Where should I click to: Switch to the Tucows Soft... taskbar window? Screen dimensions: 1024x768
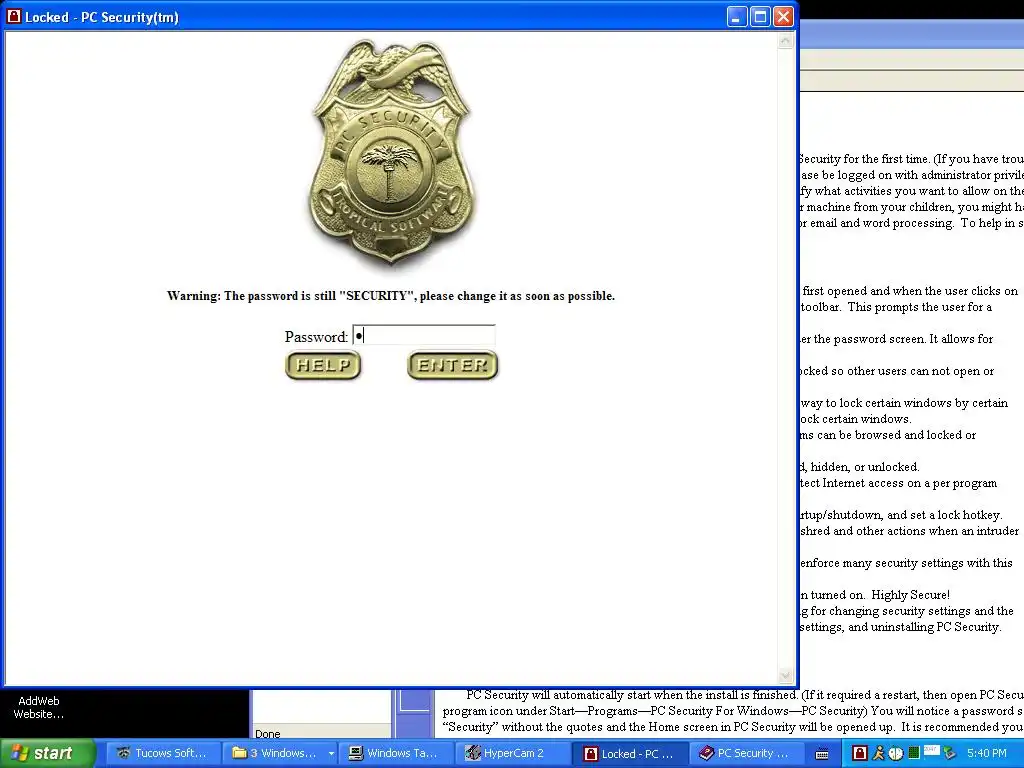(x=161, y=753)
